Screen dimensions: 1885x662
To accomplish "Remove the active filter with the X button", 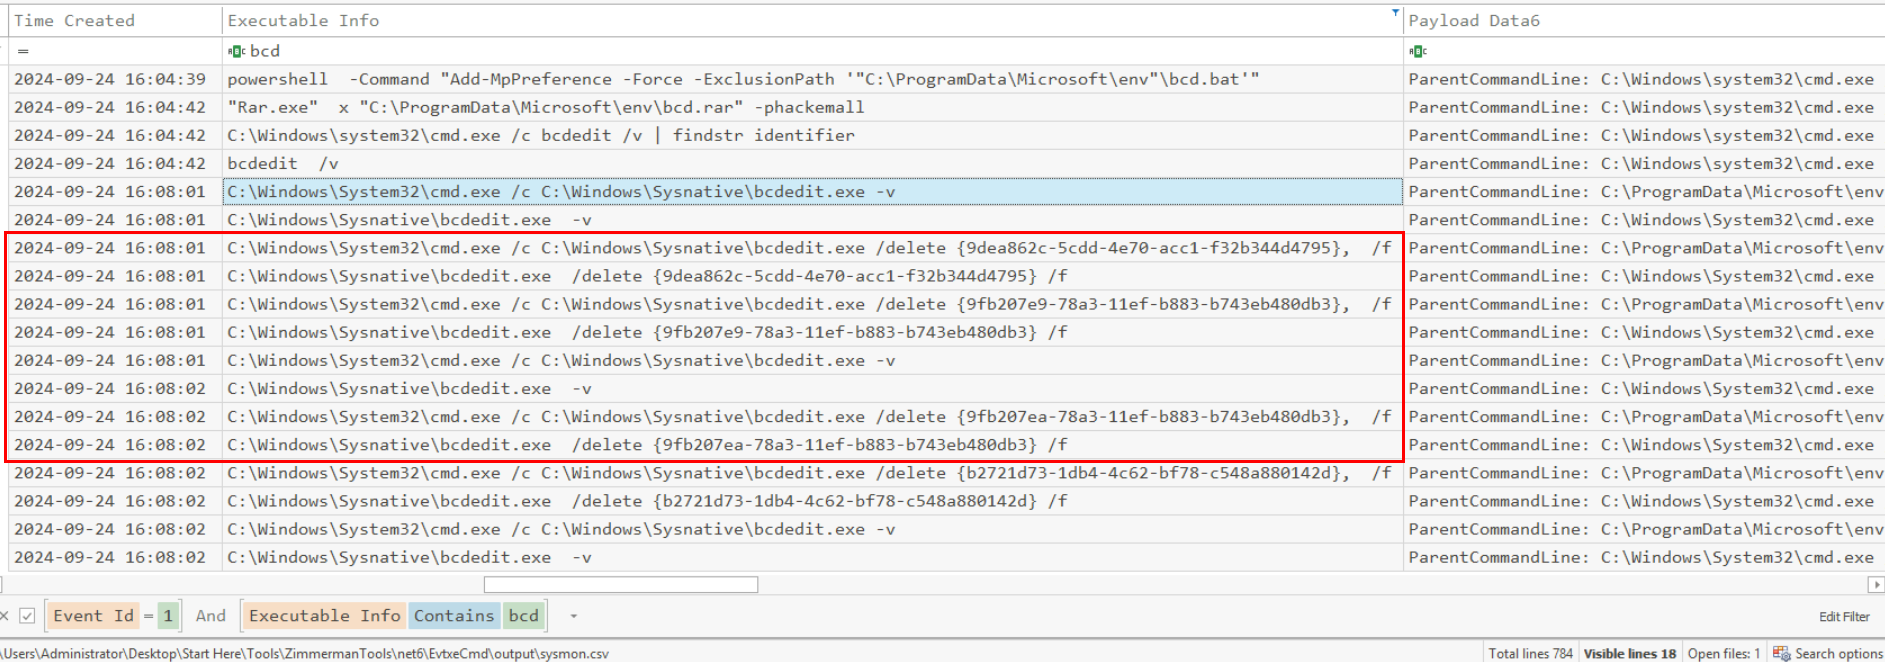I will pyautogui.click(x=5, y=616).
